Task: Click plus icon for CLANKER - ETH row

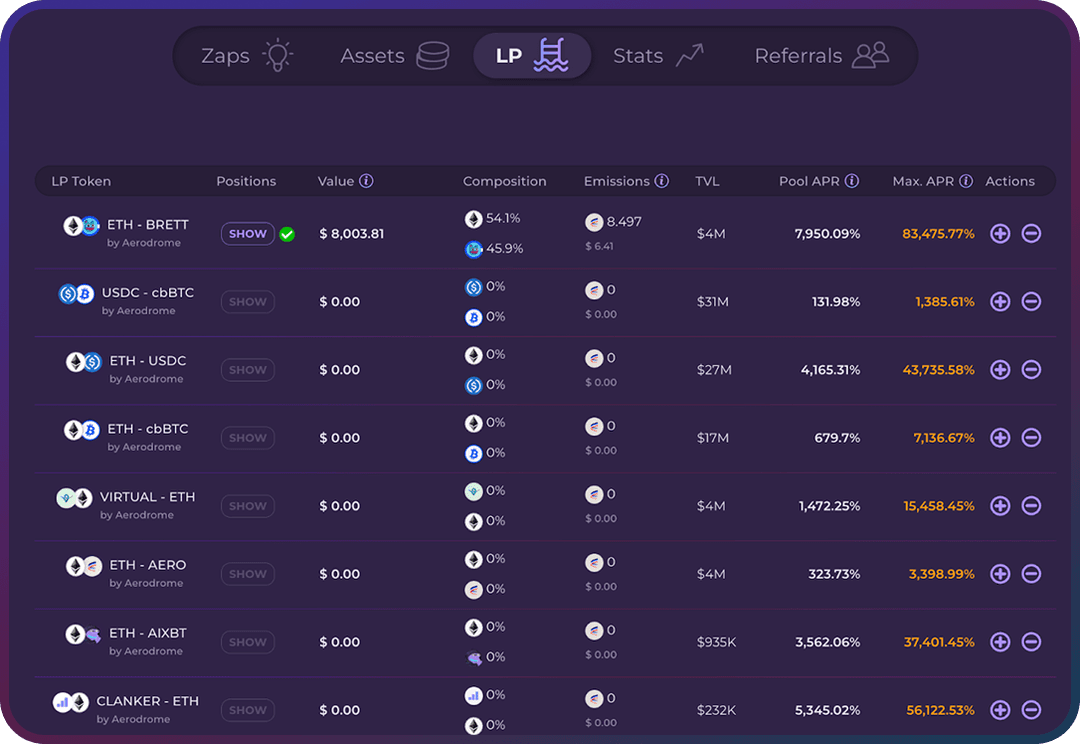Action: click(x=1000, y=710)
